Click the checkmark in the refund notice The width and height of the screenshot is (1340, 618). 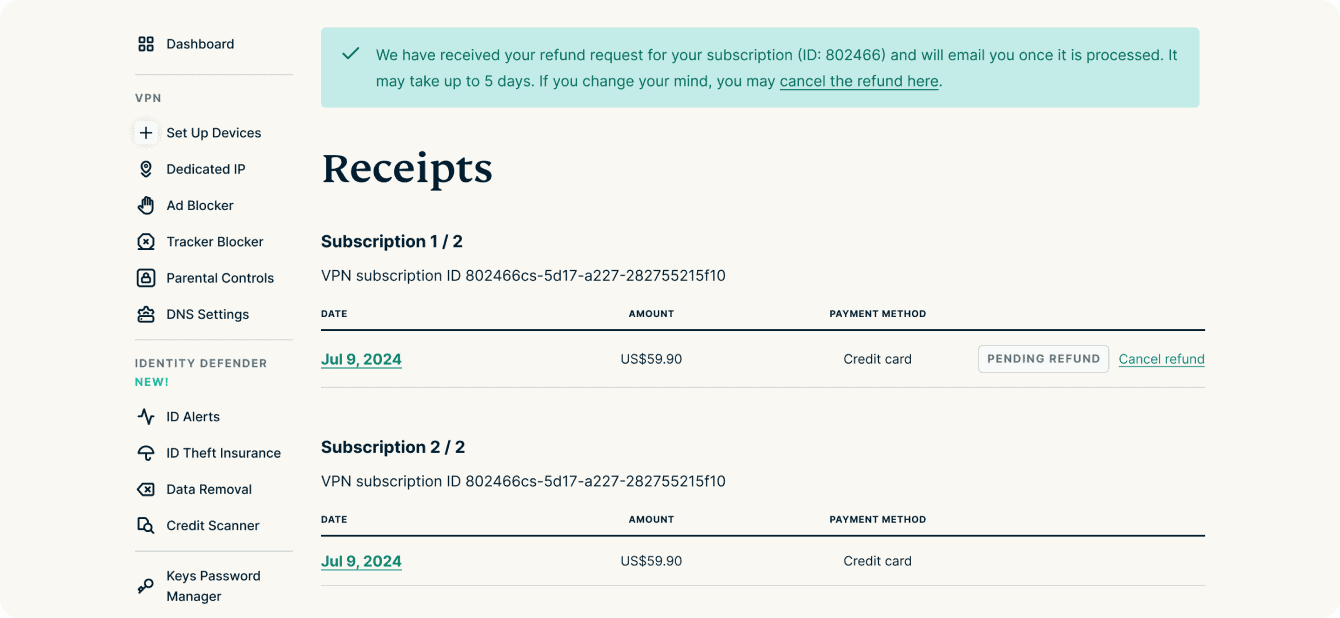(x=350, y=54)
